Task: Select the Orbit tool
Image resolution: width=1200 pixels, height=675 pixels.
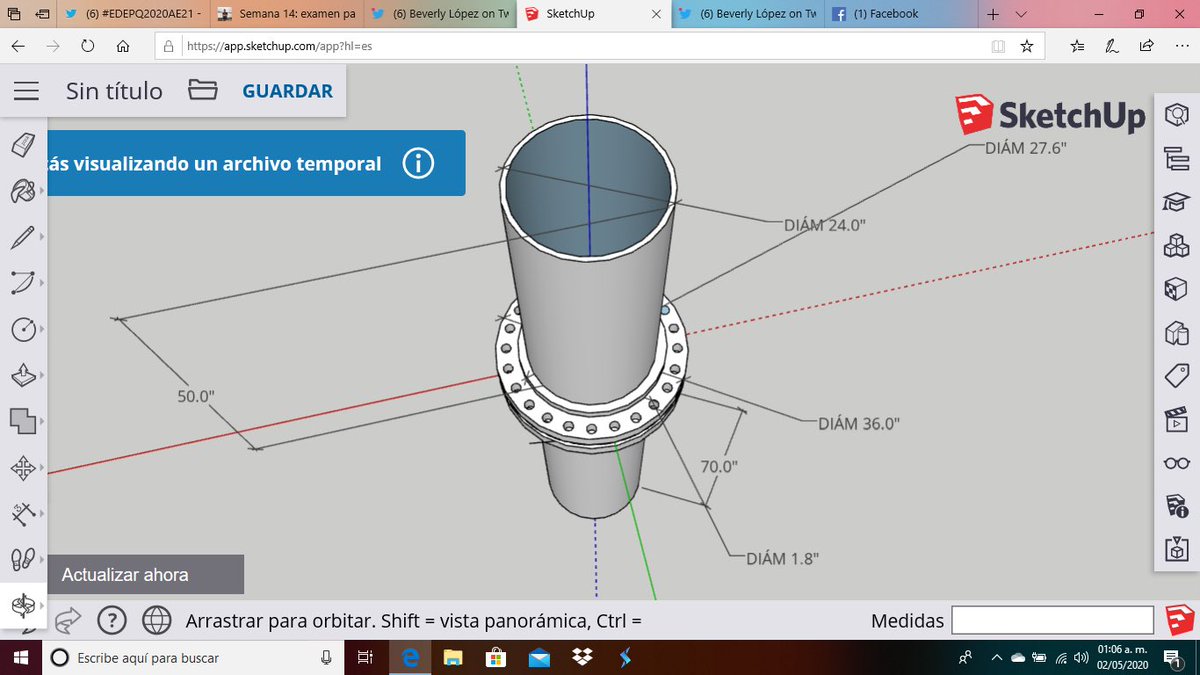Action: [x=22, y=606]
